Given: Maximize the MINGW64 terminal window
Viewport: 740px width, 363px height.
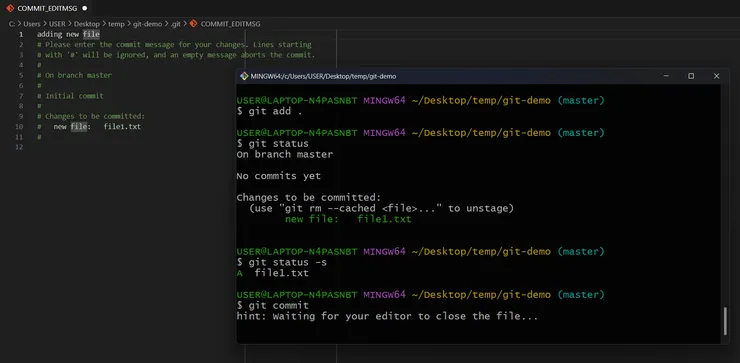Looking at the screenshot, I should 691,76.
